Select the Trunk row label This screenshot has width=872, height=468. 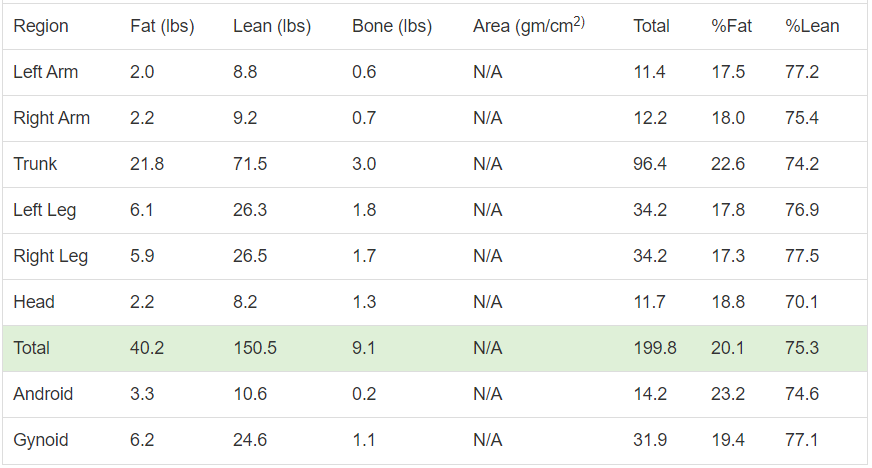[x=35, y=164]
